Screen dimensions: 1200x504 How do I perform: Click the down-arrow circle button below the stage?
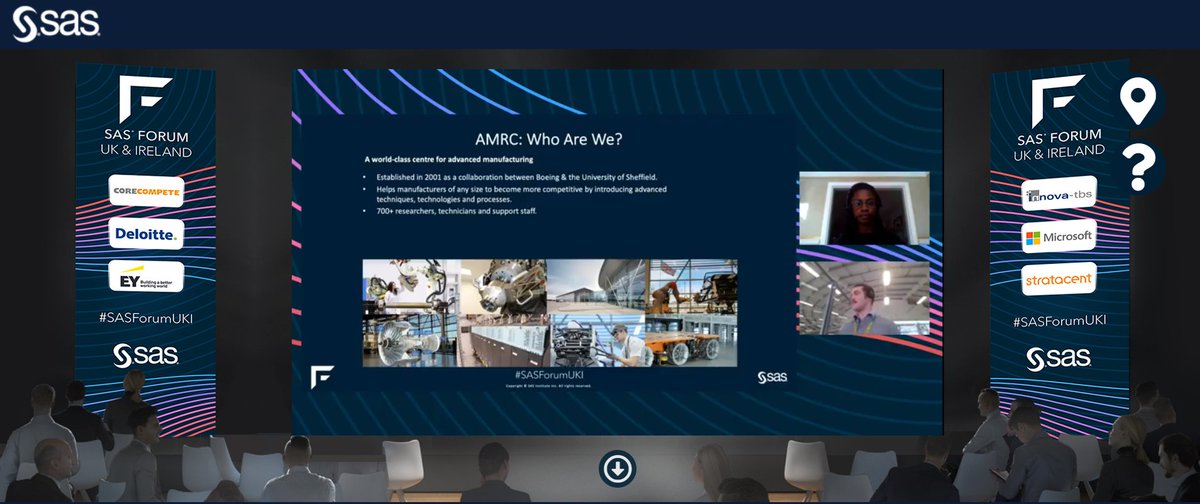(x=617, y=467)
